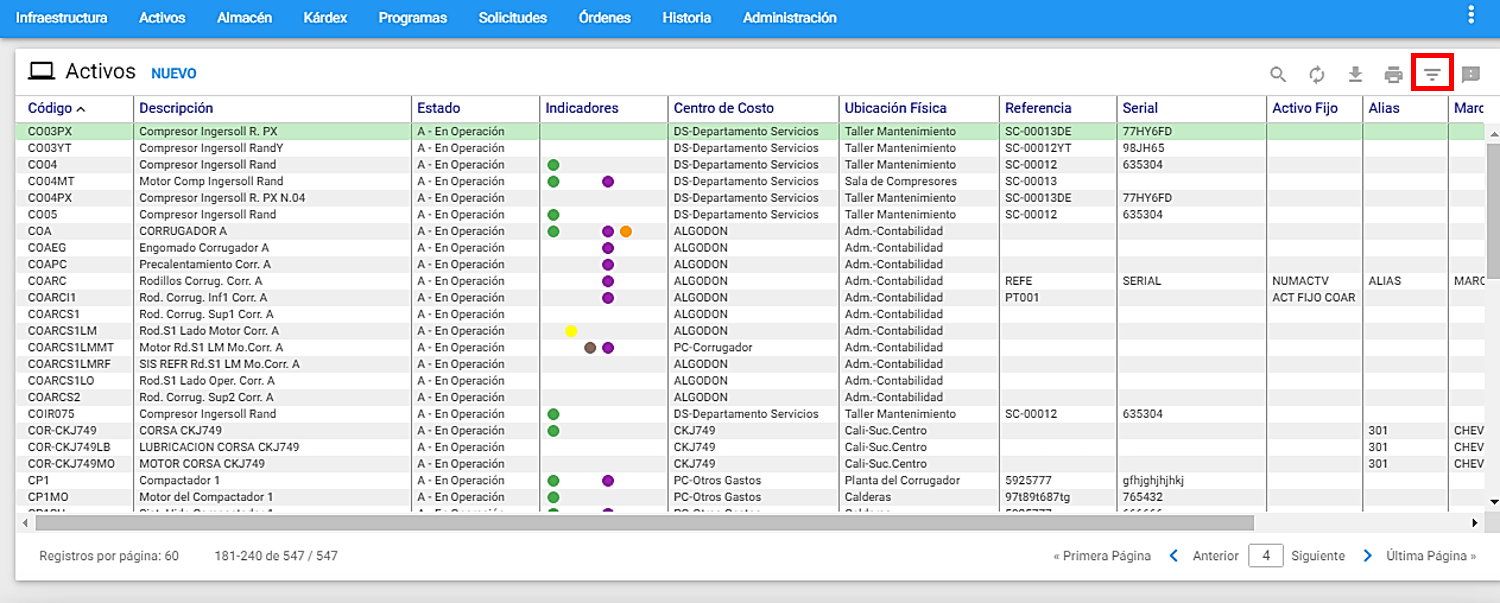The image size is (1500, 603).
Task: Click purple indicator dot in CP1 row
Action: click(x=608, y=481)
